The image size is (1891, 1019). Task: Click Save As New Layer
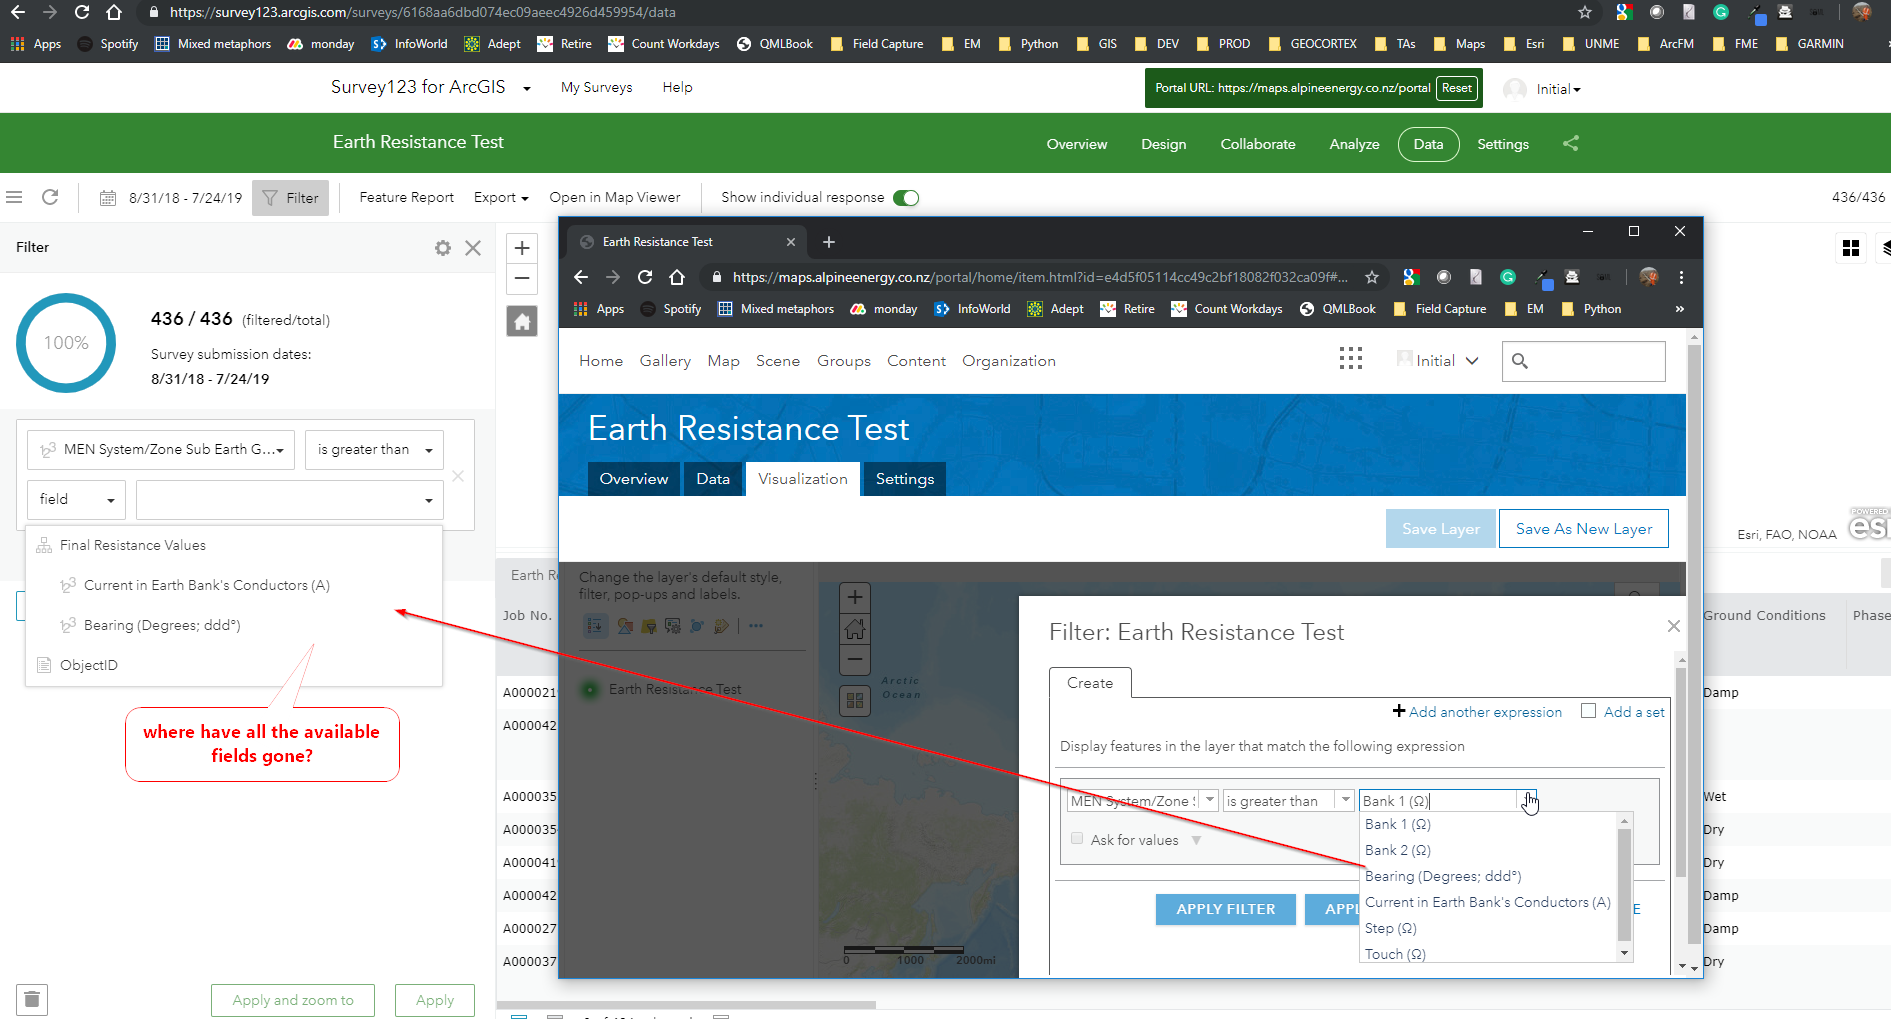[x=1584, y=529]
